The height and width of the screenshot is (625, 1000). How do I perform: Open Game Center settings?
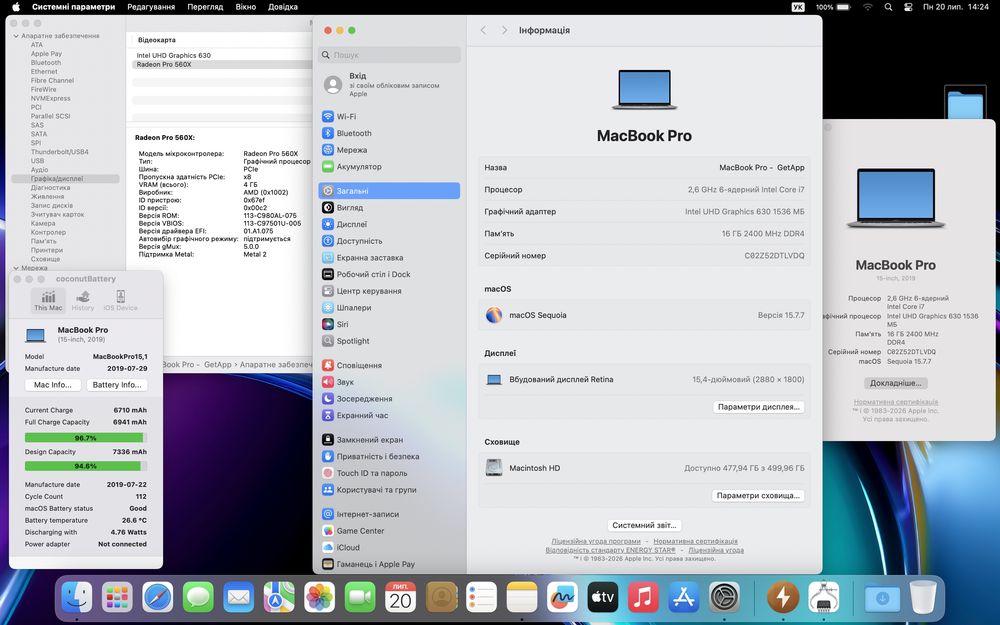click(389, 531)
